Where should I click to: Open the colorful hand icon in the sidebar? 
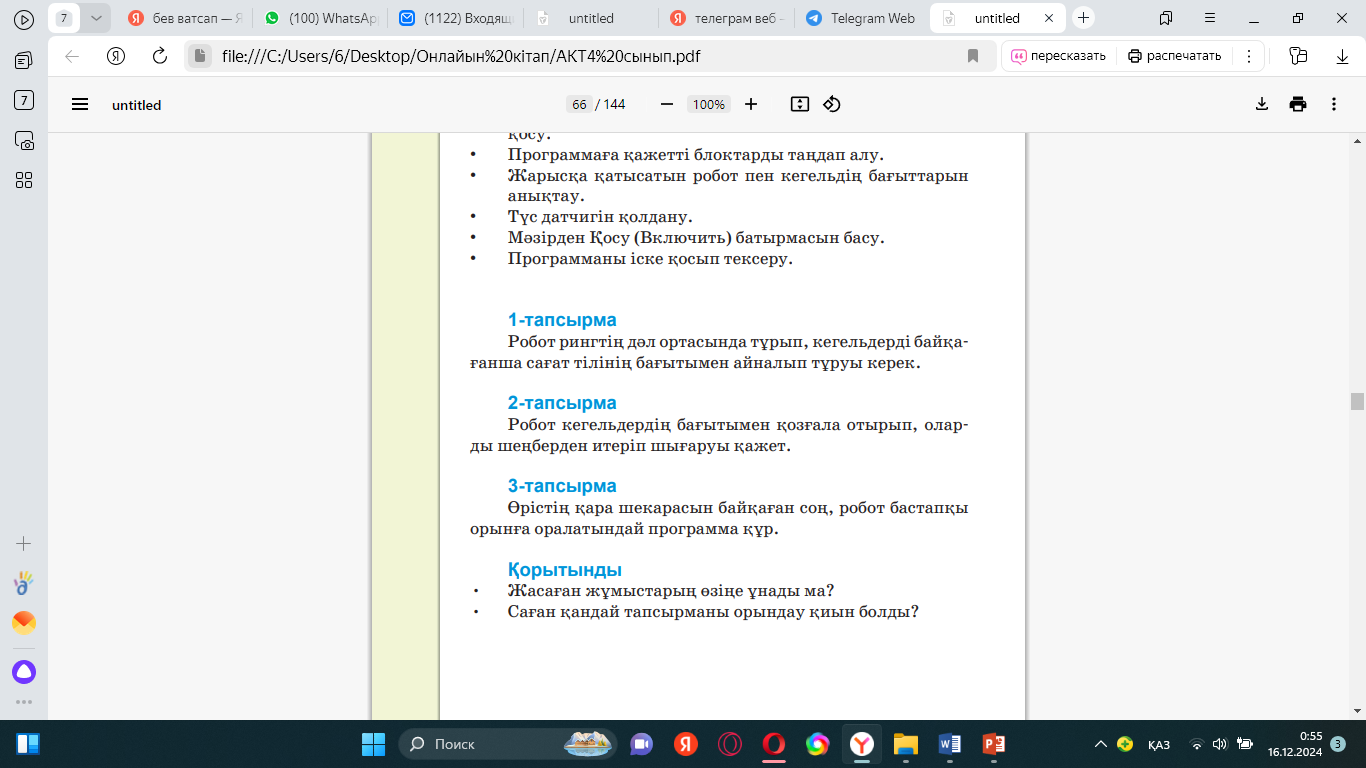[x=24, y=583]
